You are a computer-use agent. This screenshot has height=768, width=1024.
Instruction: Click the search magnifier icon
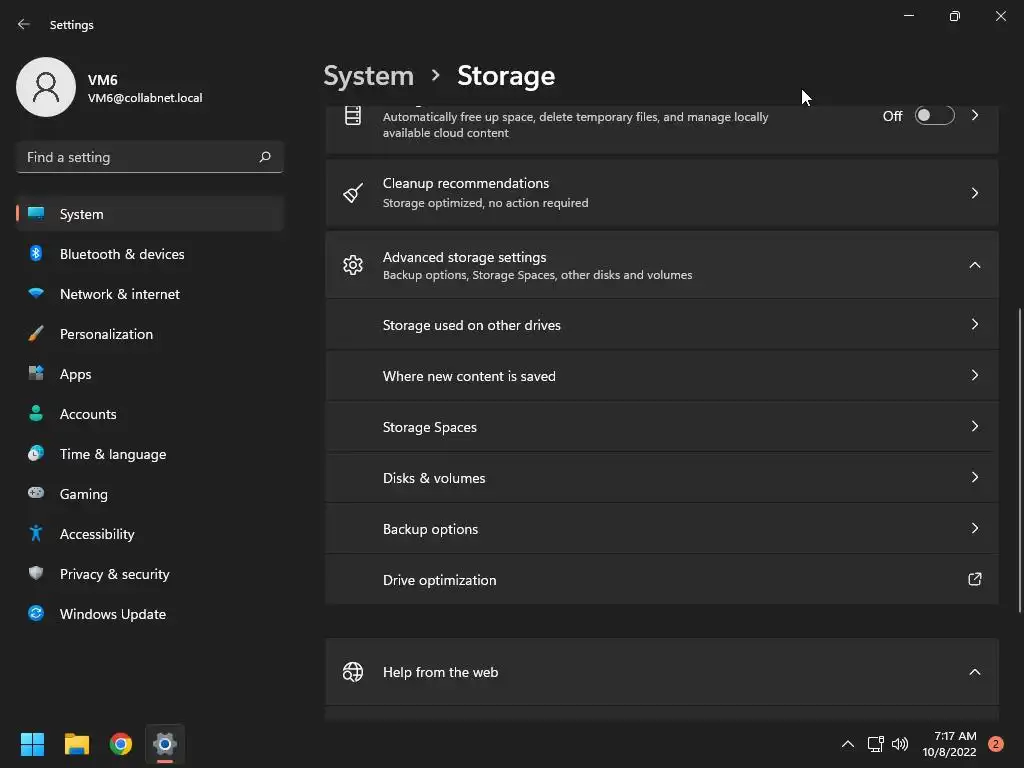[265, 157]
